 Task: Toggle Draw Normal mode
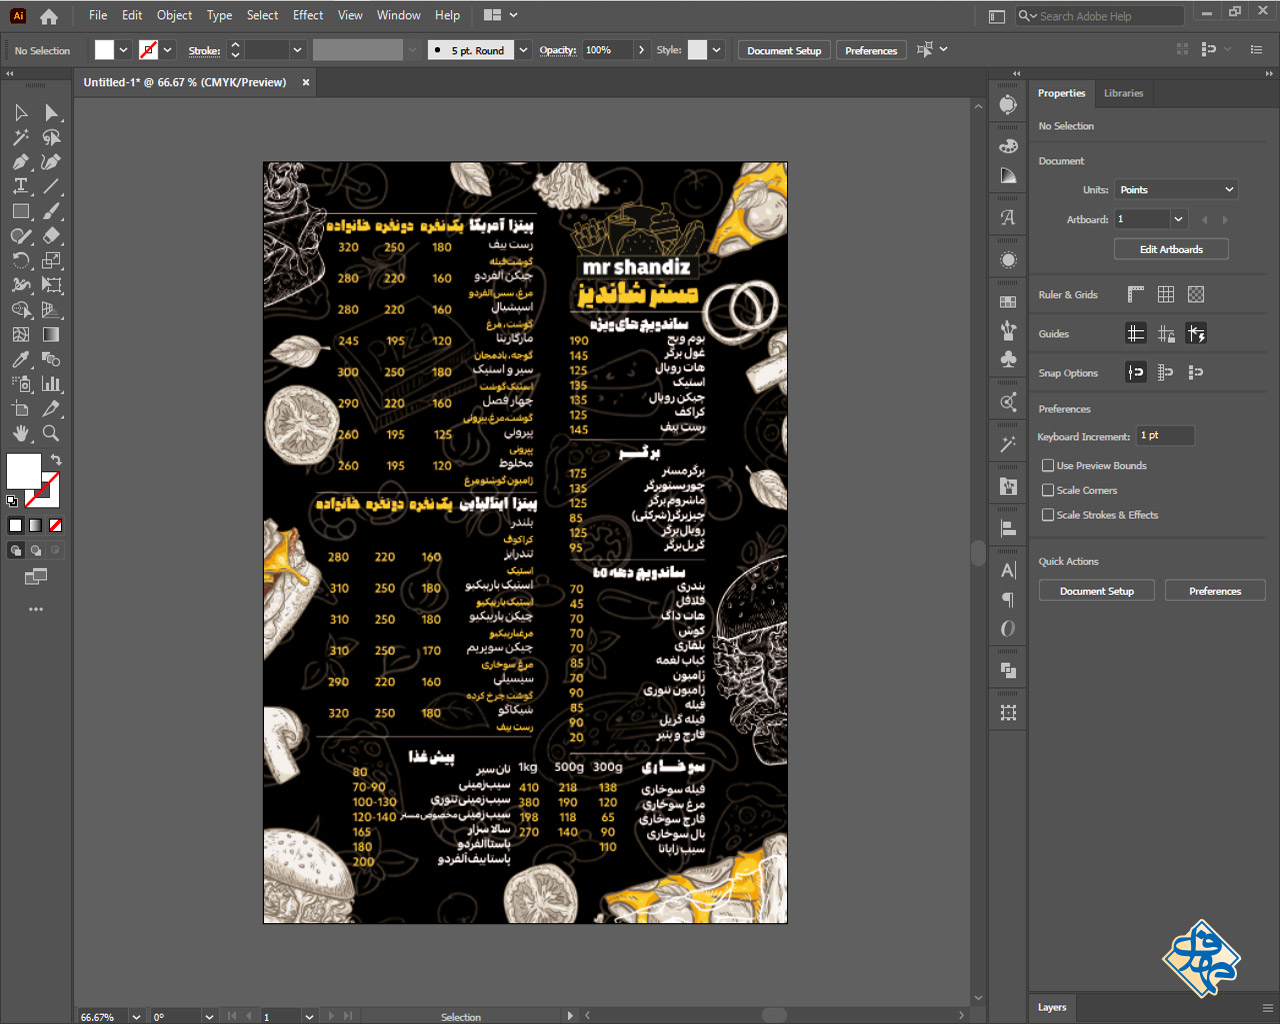click(x=16, y=550)
